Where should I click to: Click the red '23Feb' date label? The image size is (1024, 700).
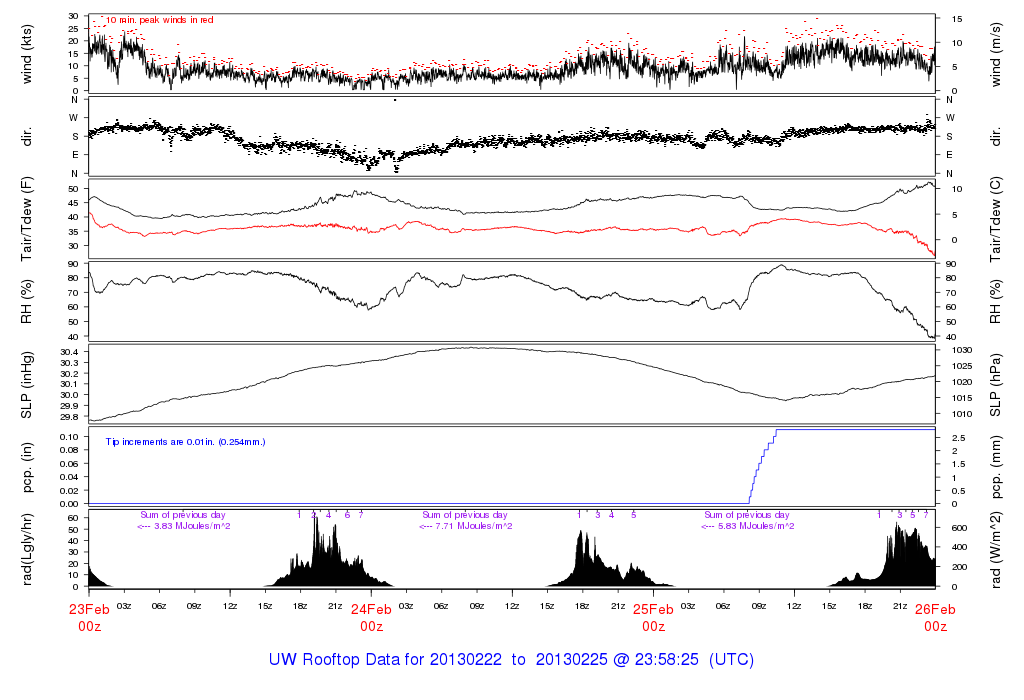coord(89,610)
